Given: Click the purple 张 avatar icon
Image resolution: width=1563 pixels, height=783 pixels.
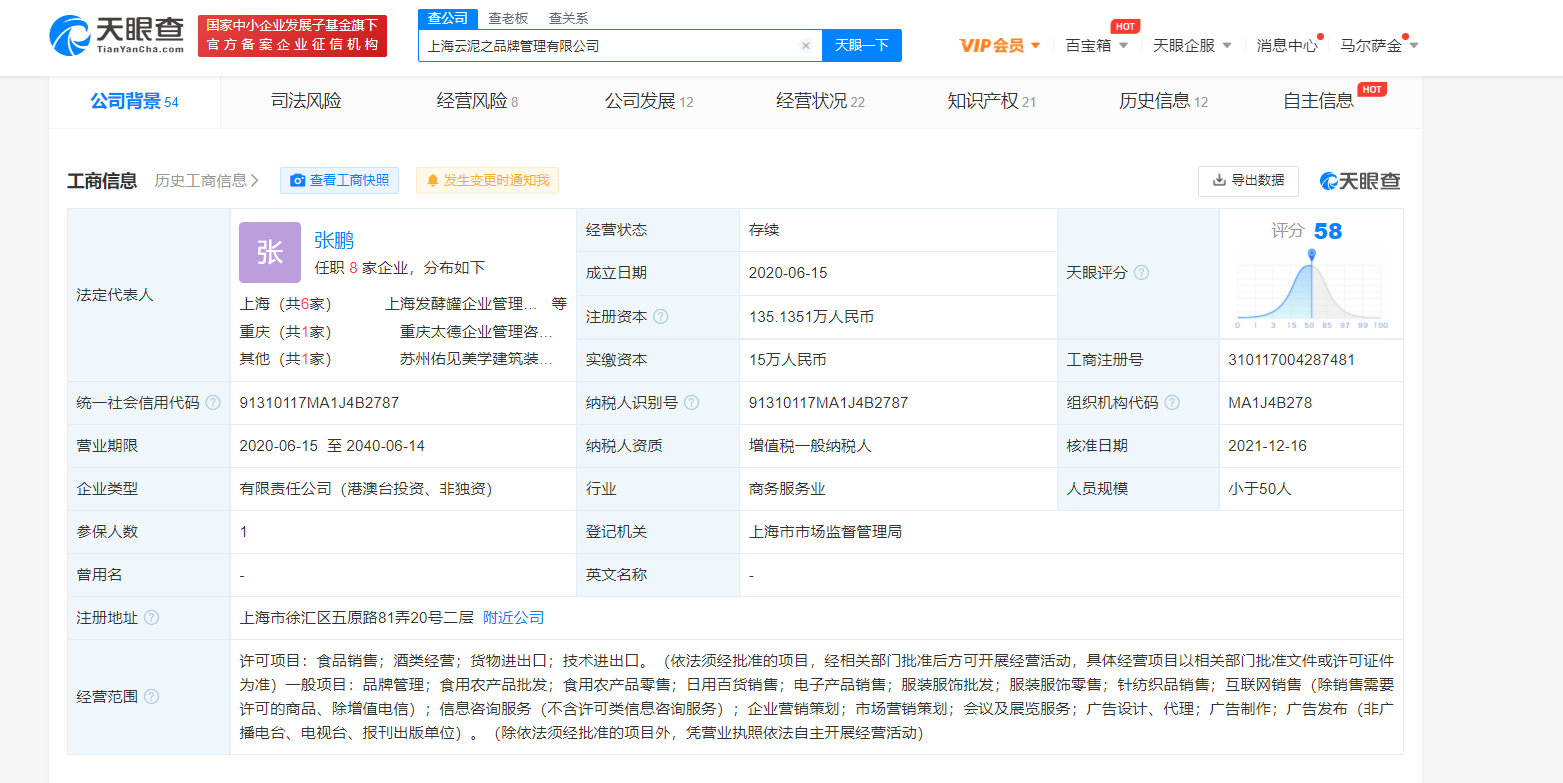Looking at the screenshot, I should coord(270,252).
